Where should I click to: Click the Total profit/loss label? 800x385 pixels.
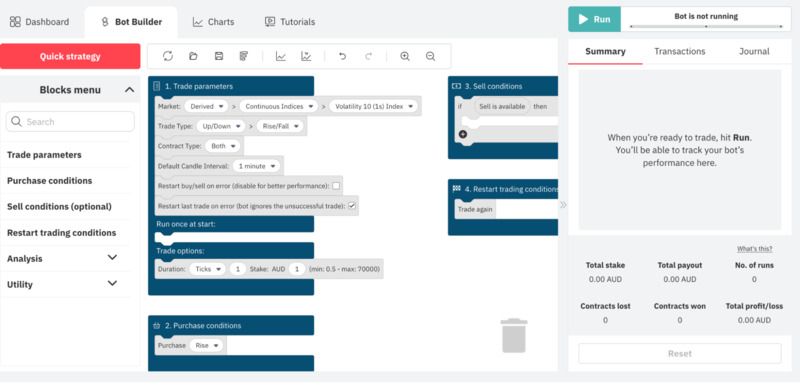pos(754,306)
